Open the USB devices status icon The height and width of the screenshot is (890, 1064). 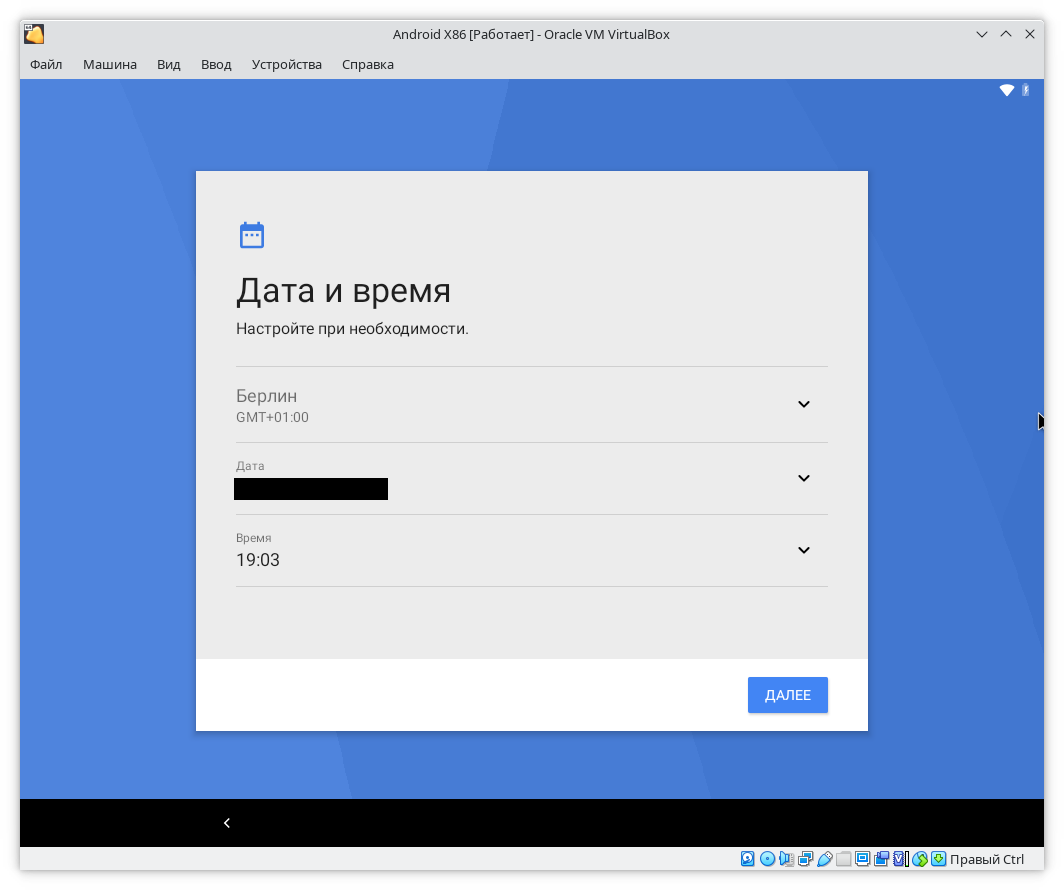click(x=824, y=859)
